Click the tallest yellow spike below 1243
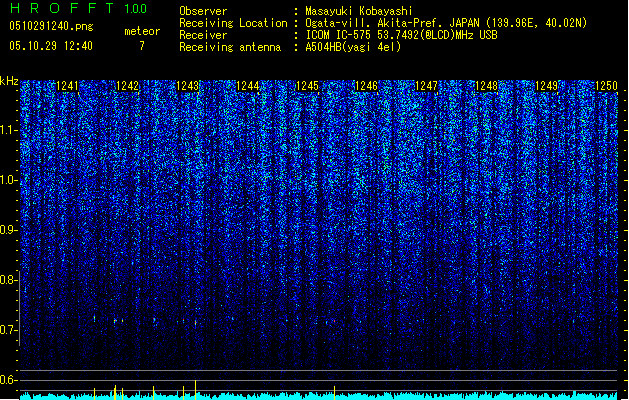The width and height of the screenshot is (629, 400). pyautogui.click(x=195, y=390)
